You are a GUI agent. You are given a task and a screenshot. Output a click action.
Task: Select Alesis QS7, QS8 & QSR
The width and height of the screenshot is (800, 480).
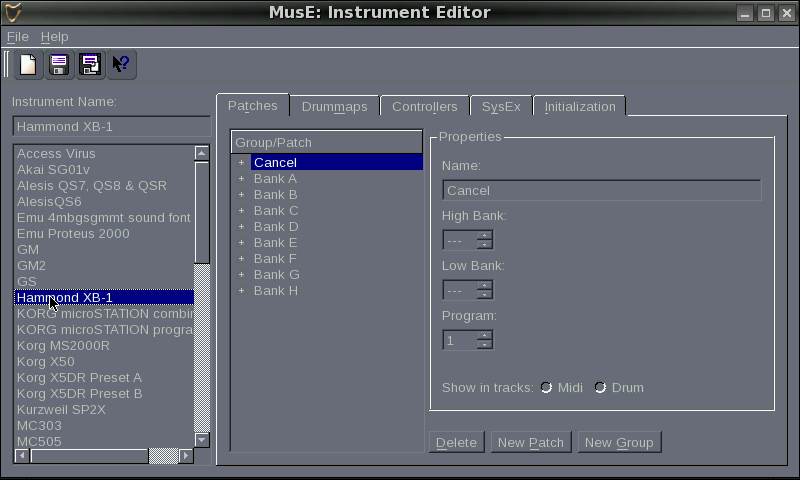104,186
